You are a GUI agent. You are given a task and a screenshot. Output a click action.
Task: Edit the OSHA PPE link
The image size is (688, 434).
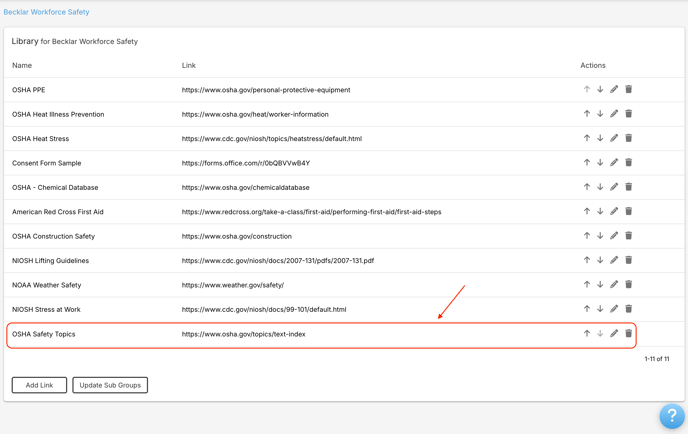point(614,90)
